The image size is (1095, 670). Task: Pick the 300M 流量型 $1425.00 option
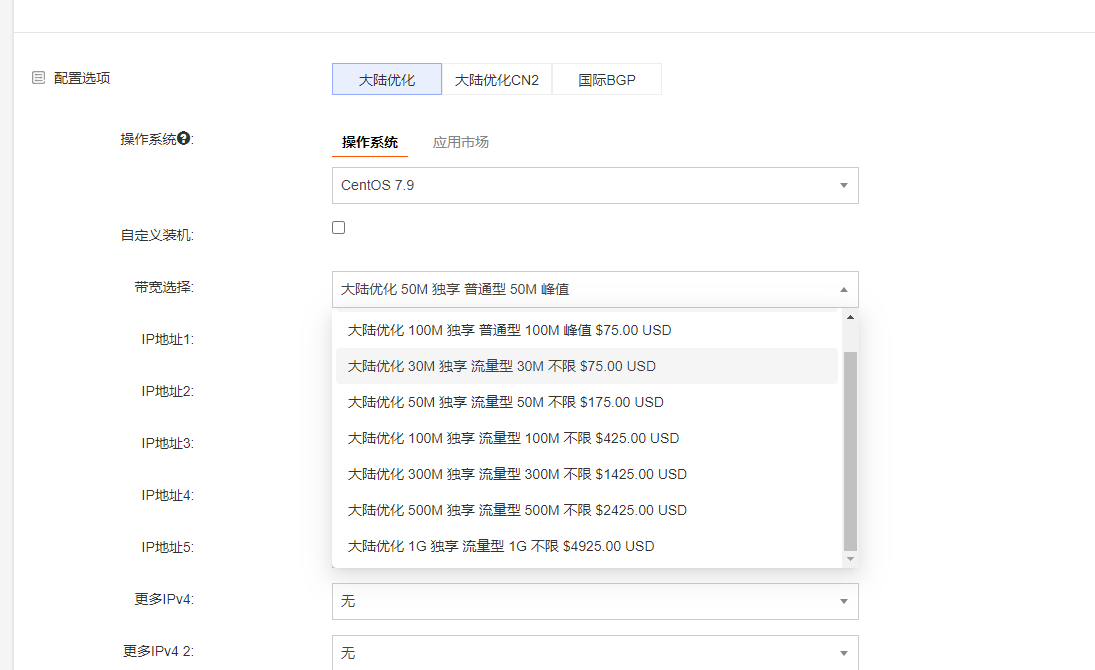[517, 474]
